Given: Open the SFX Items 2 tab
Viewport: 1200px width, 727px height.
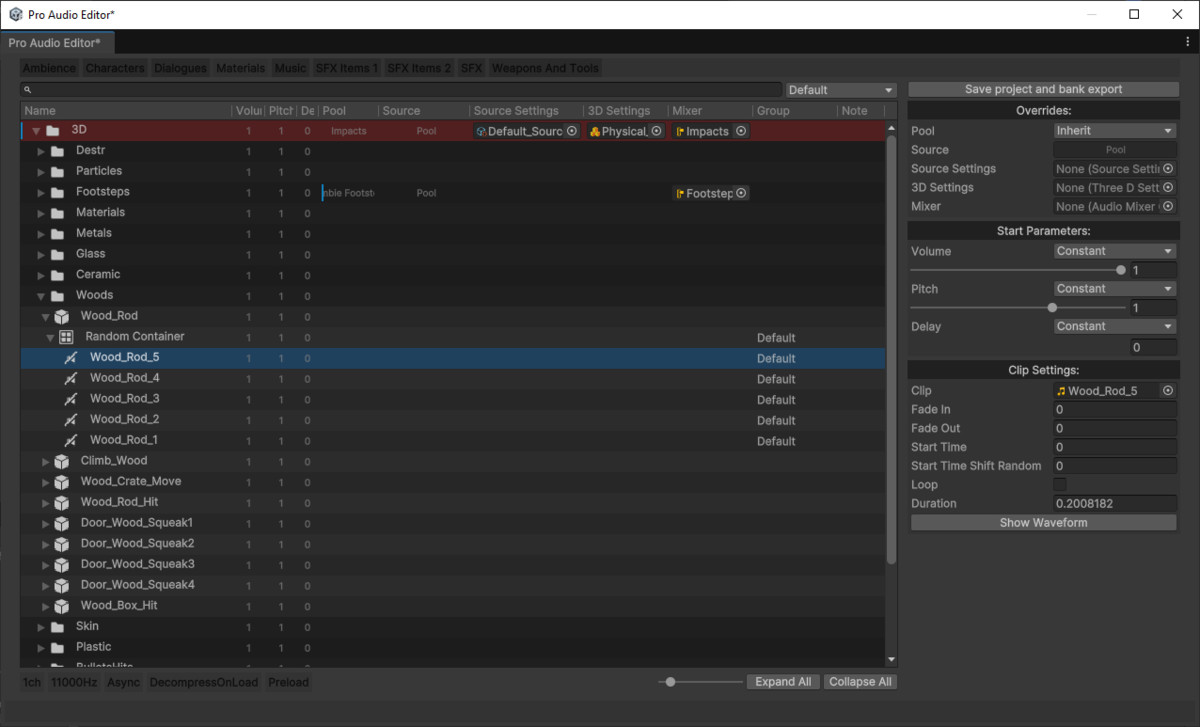Looking at the screenshot, I should [419, 68].
